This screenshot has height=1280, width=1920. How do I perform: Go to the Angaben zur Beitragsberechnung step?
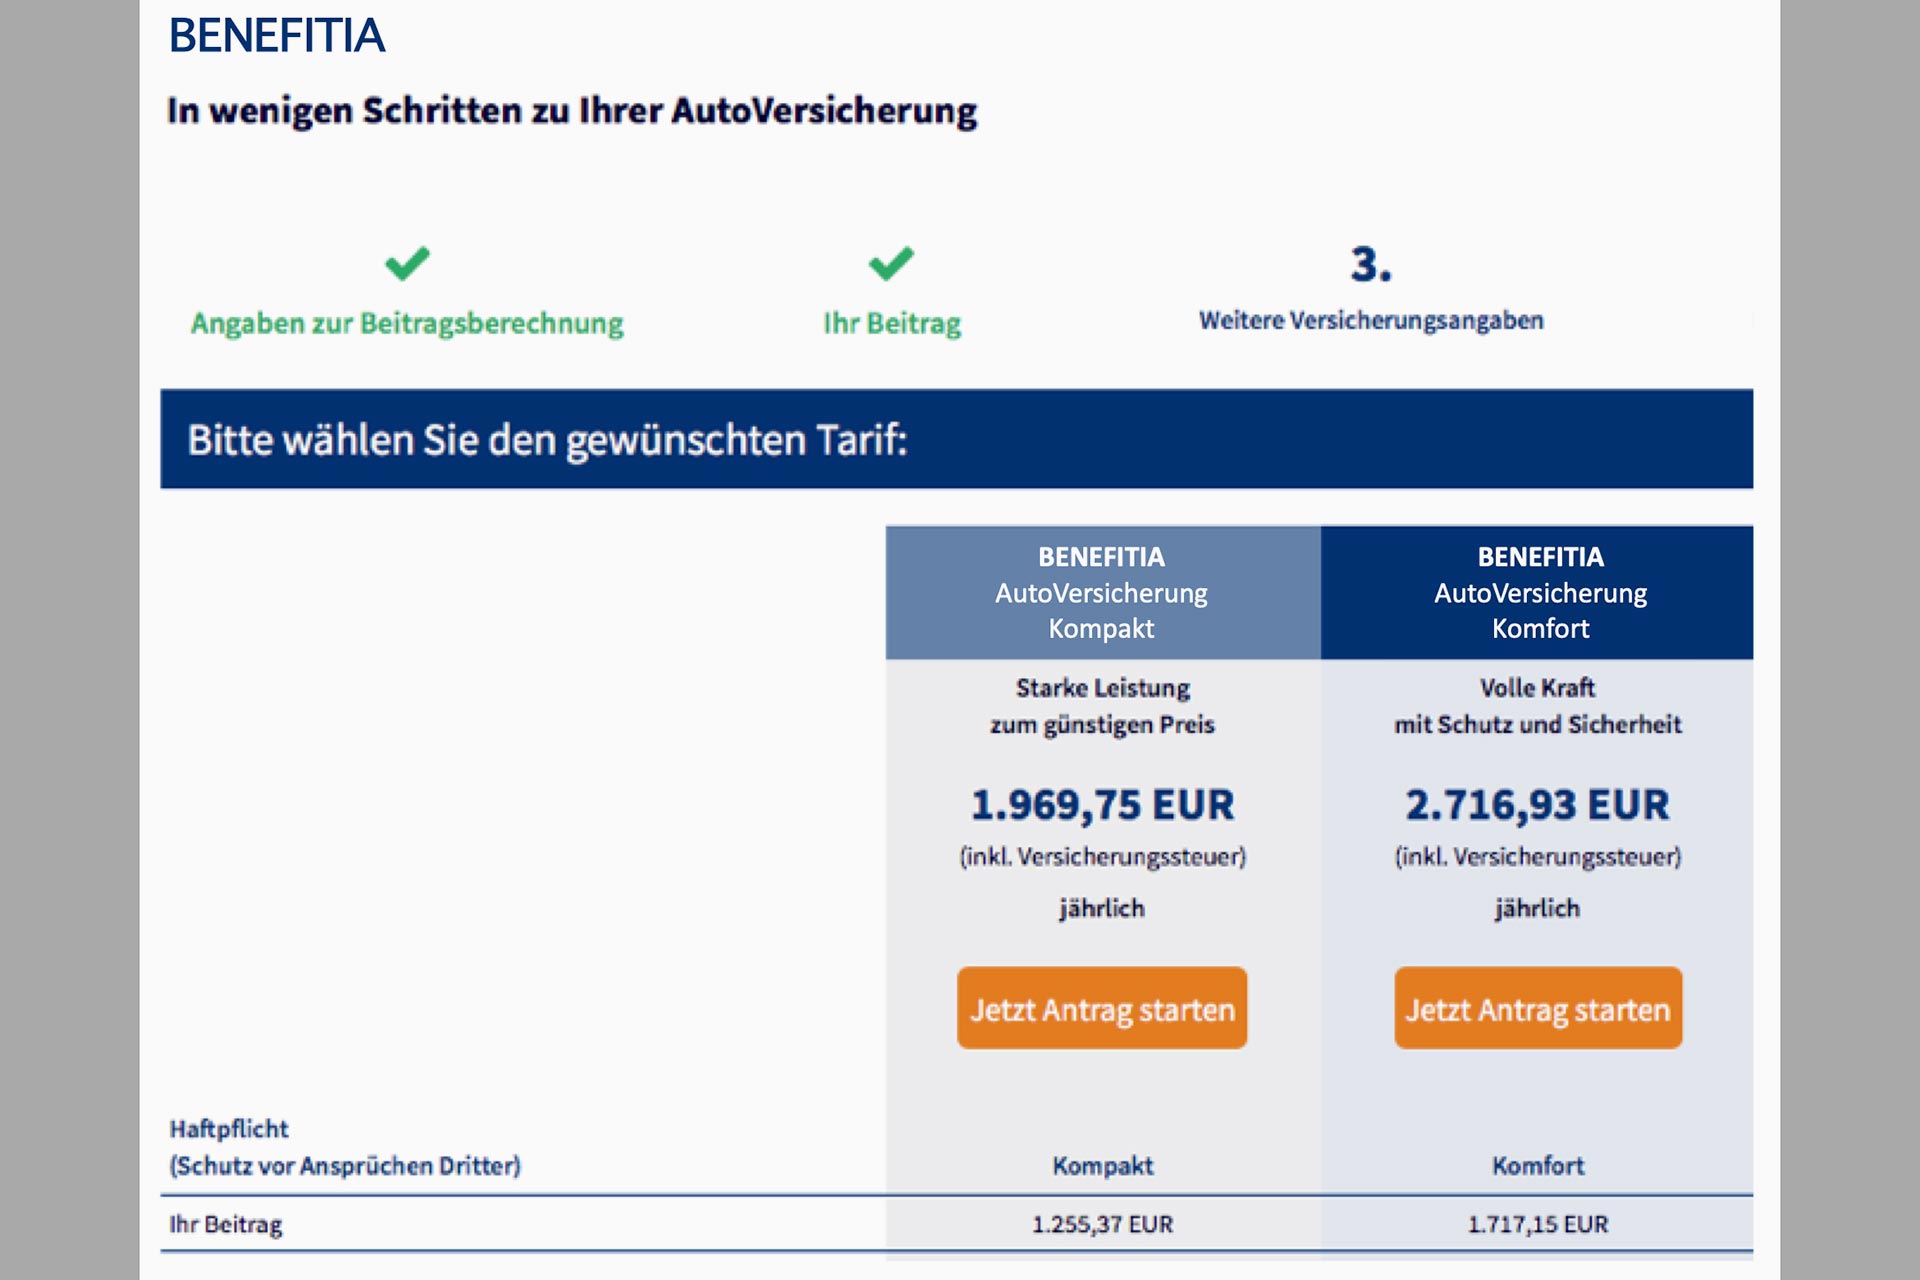[x=407, y=324]
